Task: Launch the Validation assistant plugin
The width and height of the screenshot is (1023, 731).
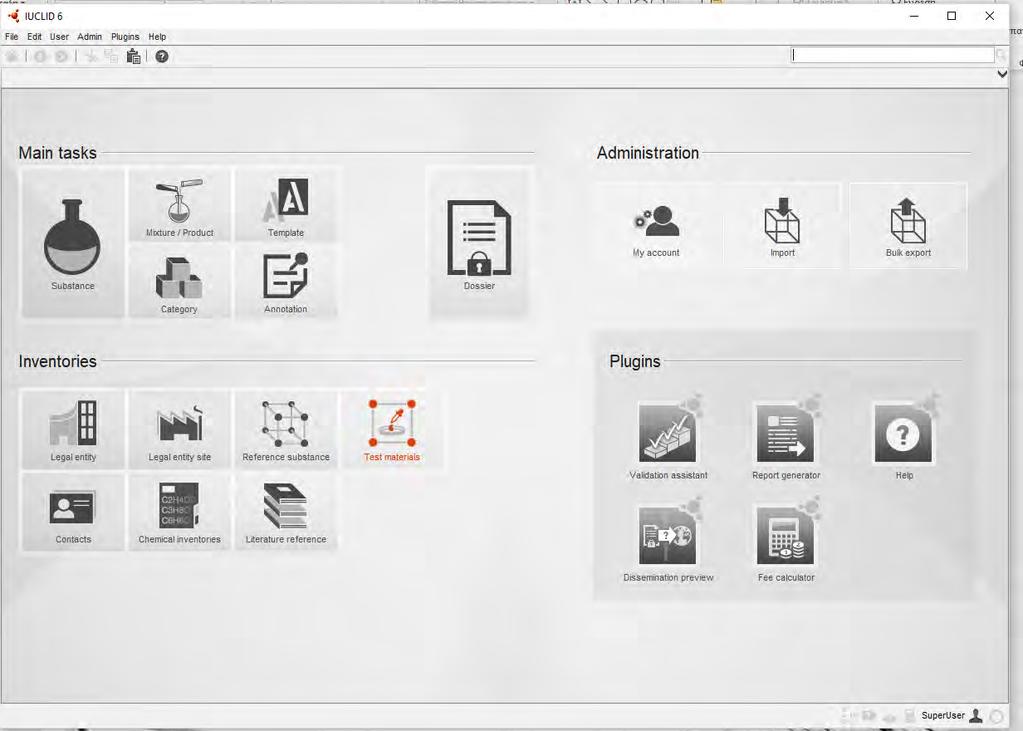Action: (x=668, y=437)
